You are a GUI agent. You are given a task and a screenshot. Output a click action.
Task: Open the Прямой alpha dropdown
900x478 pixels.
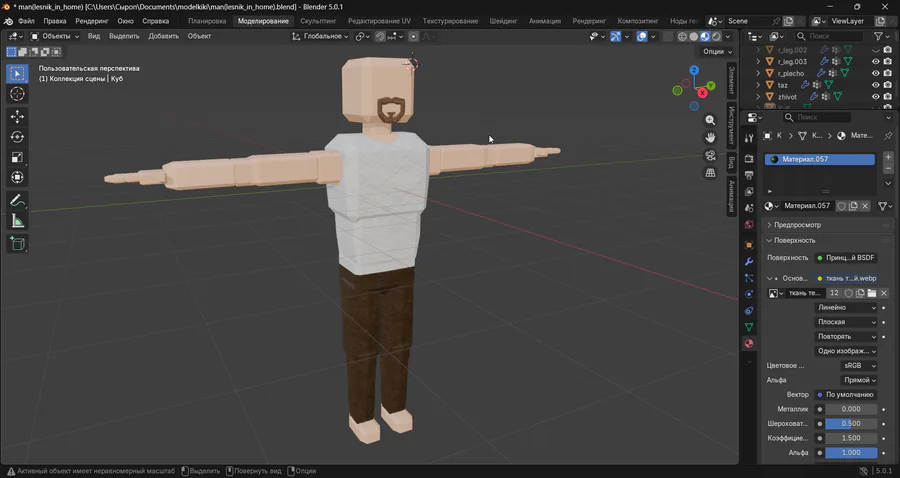coord(859,380)
